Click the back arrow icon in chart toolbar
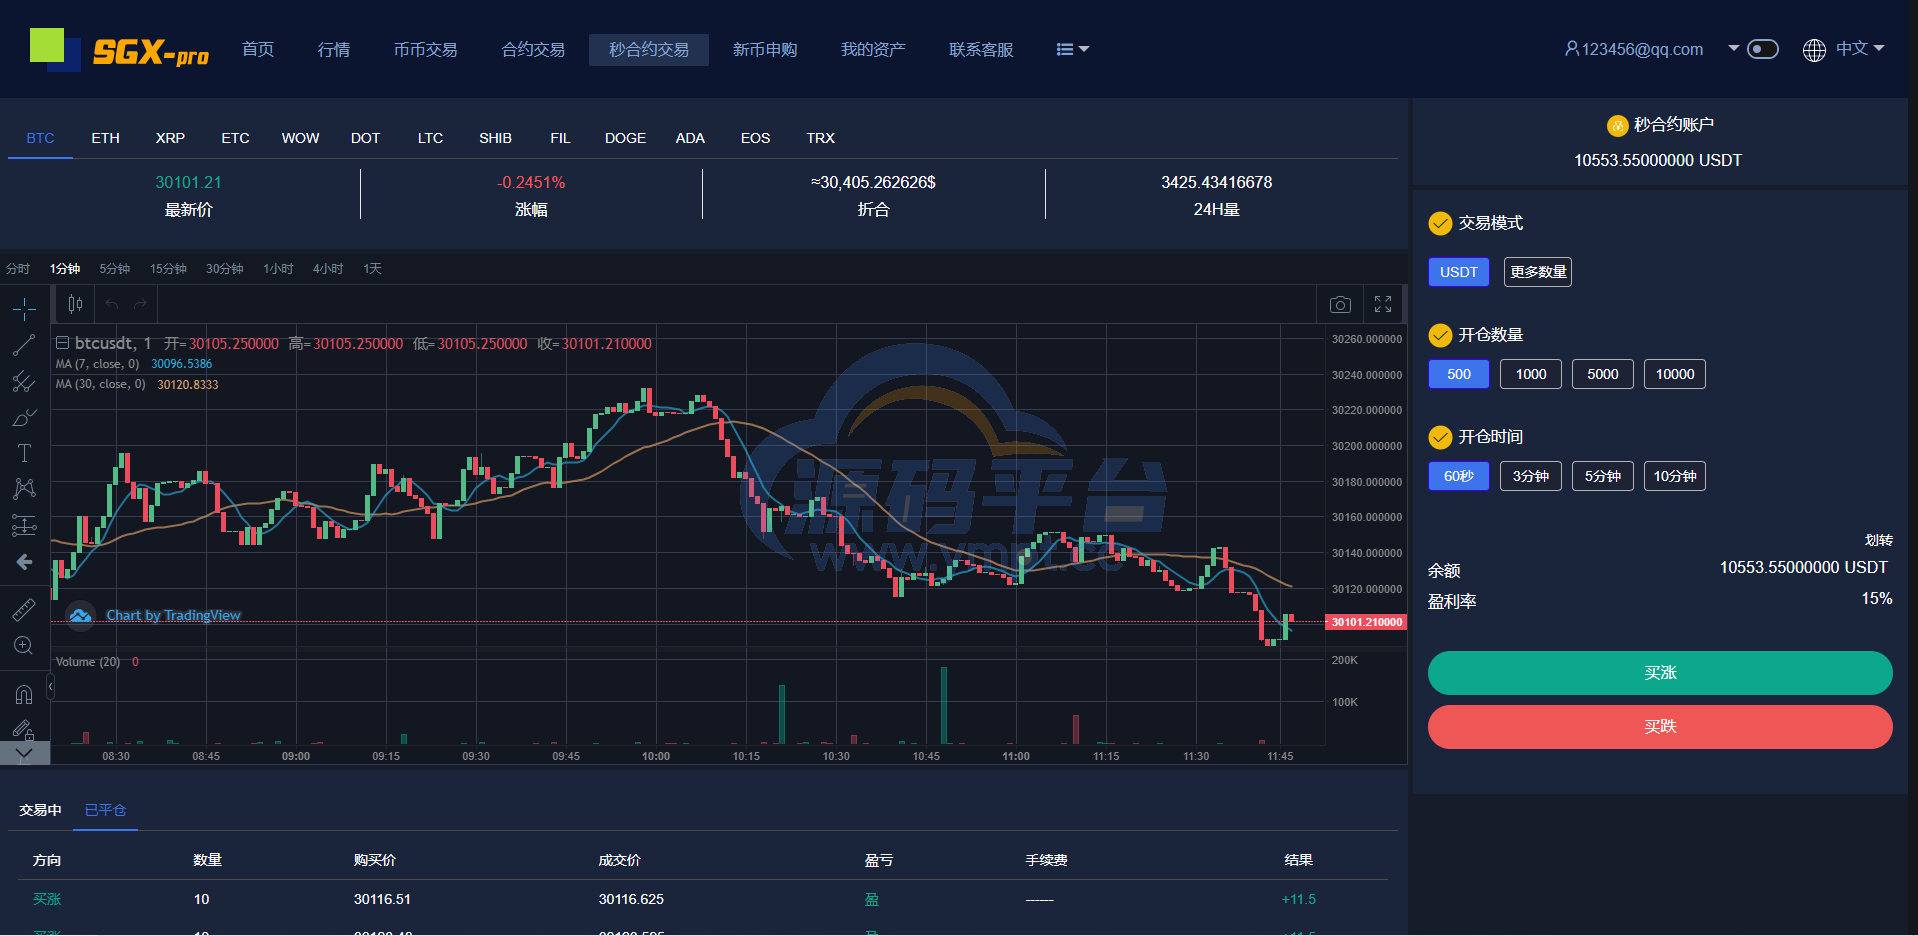 point(24,562)
